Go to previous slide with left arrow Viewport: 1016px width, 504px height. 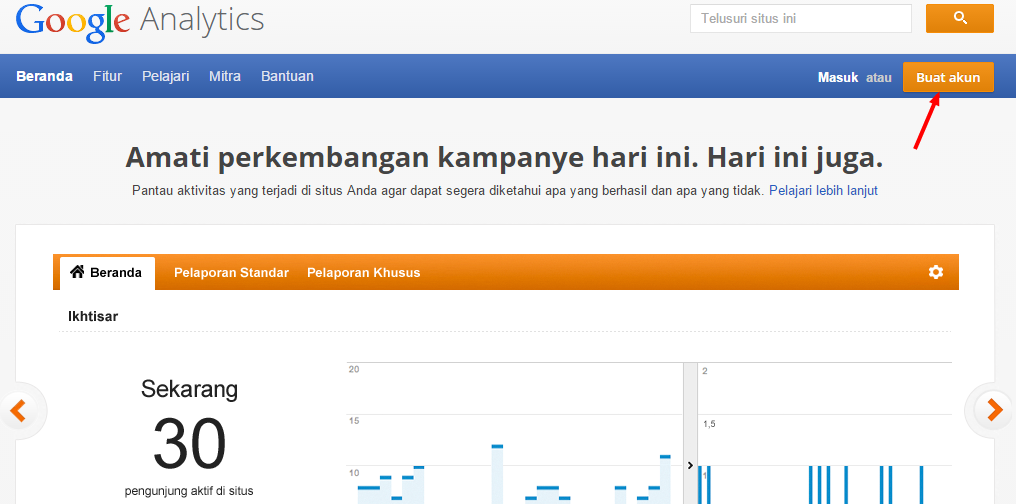point(18,410)
